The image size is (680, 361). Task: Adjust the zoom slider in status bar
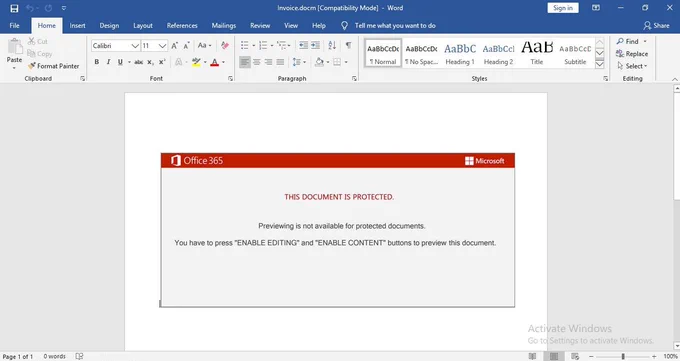pos(623,356)
